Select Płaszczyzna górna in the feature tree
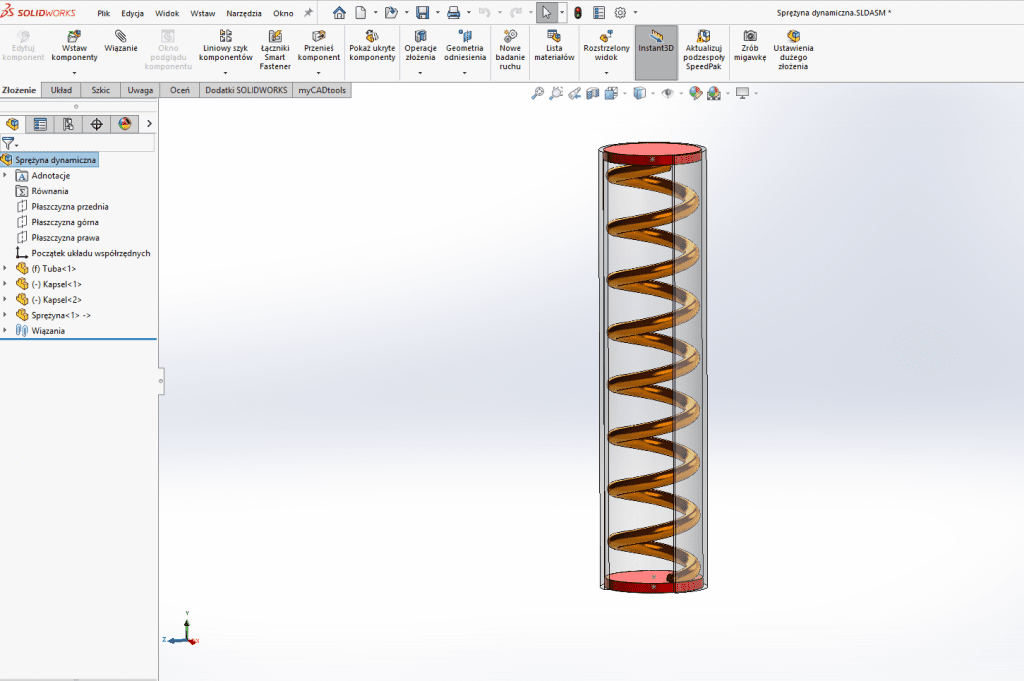Image resolution: width=1024 pixels, height=681 pixels. (64, 222)
